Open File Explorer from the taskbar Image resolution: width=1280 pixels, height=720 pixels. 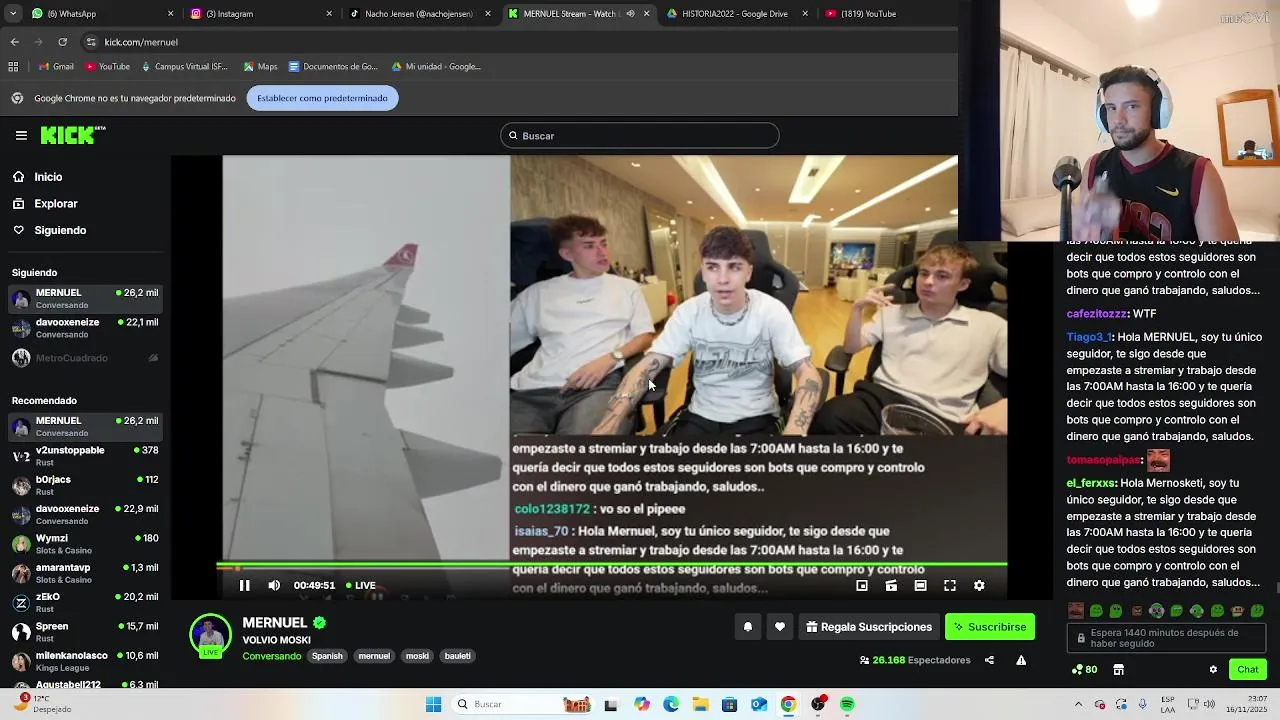click(x=700, y=704)
